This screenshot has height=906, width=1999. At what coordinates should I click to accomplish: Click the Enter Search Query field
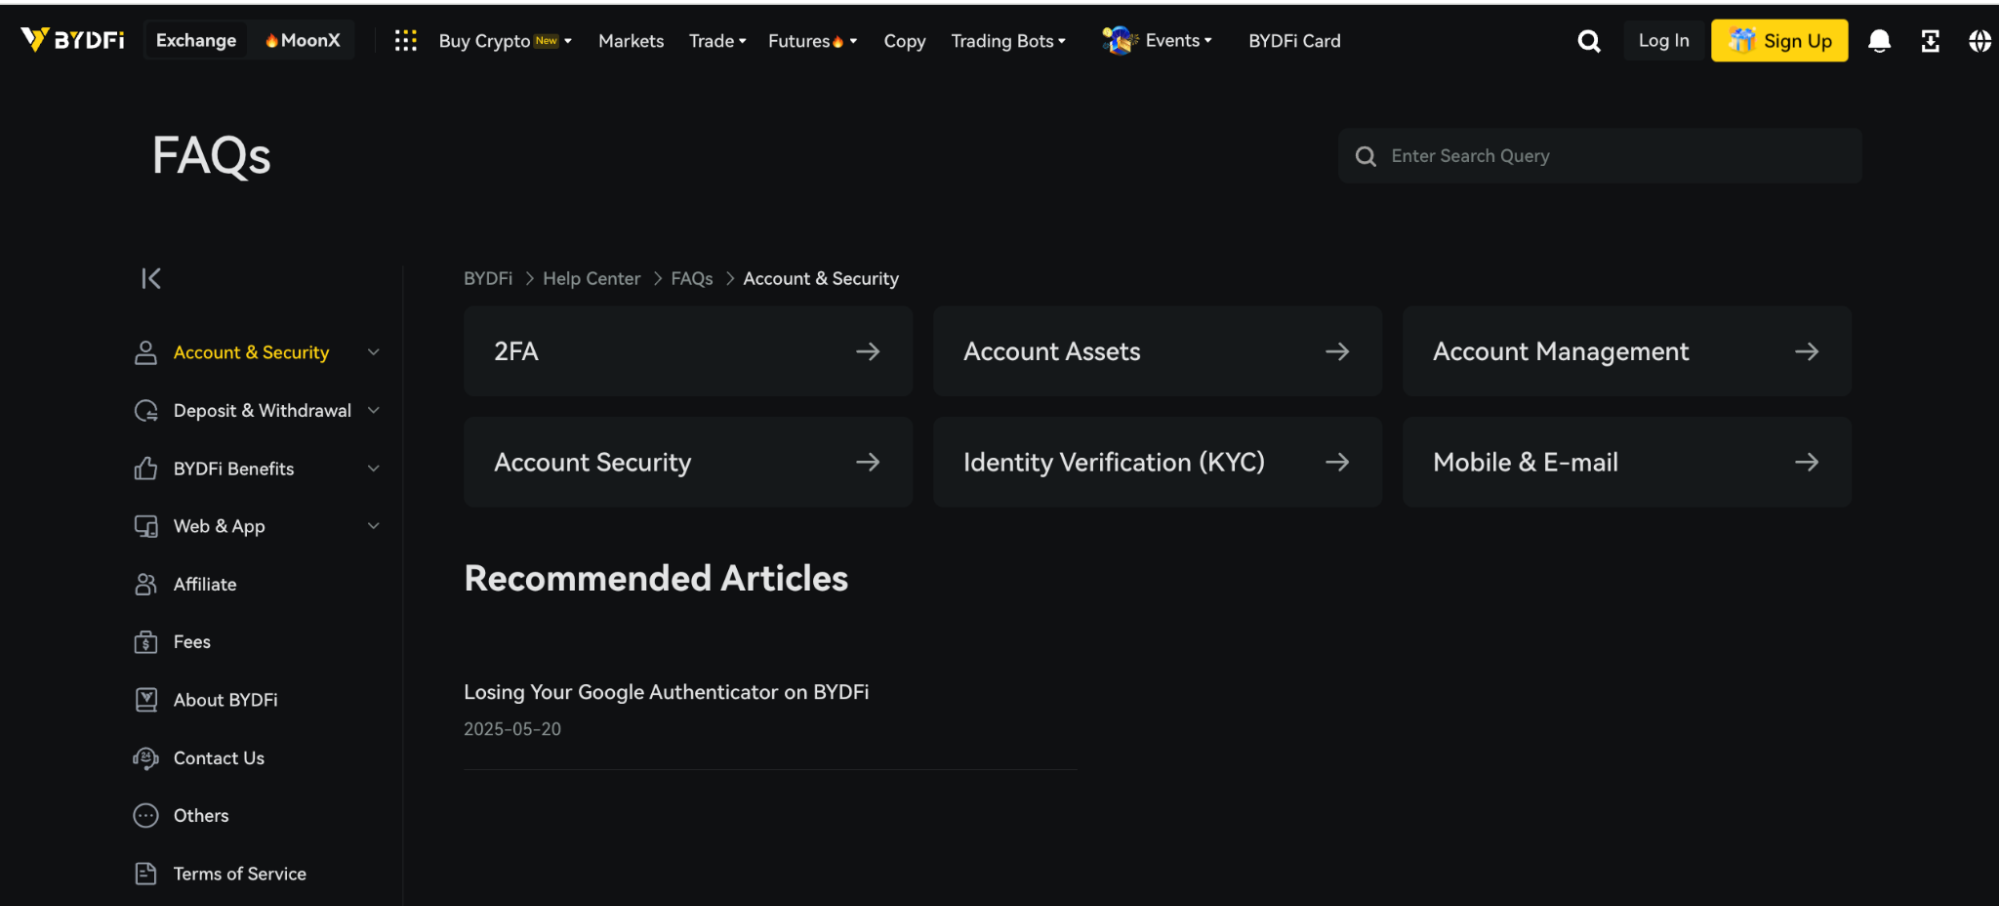tap(1610, 156)
